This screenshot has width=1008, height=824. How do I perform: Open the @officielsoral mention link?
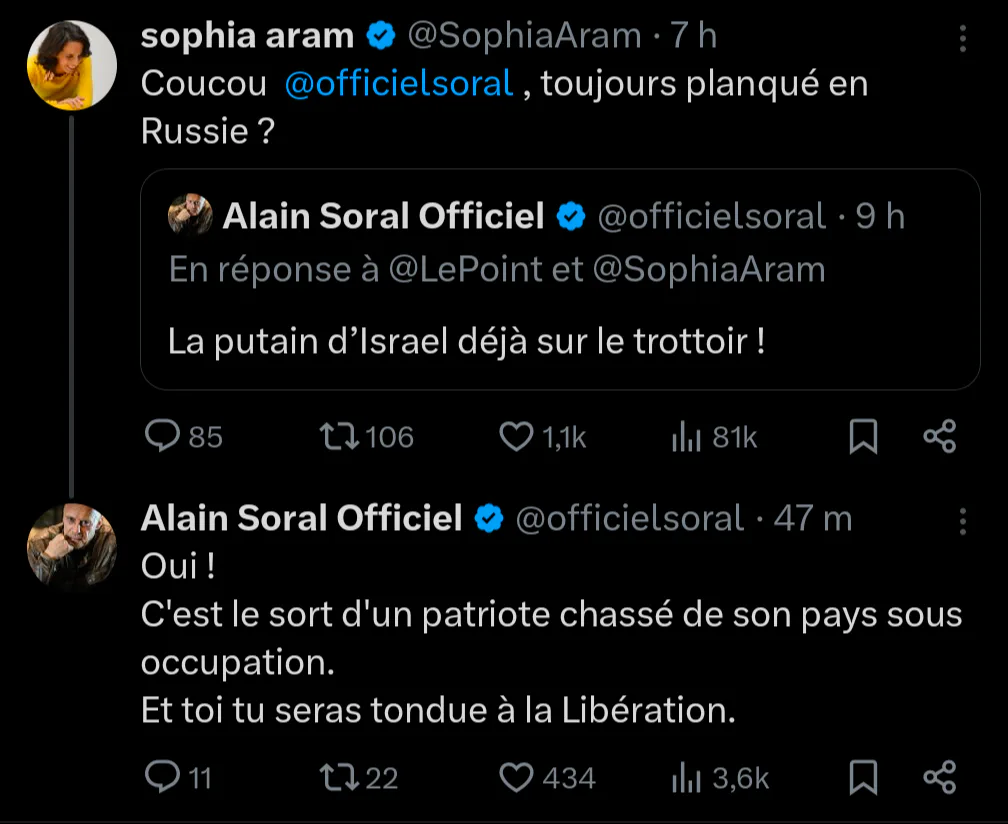(399, 84)
